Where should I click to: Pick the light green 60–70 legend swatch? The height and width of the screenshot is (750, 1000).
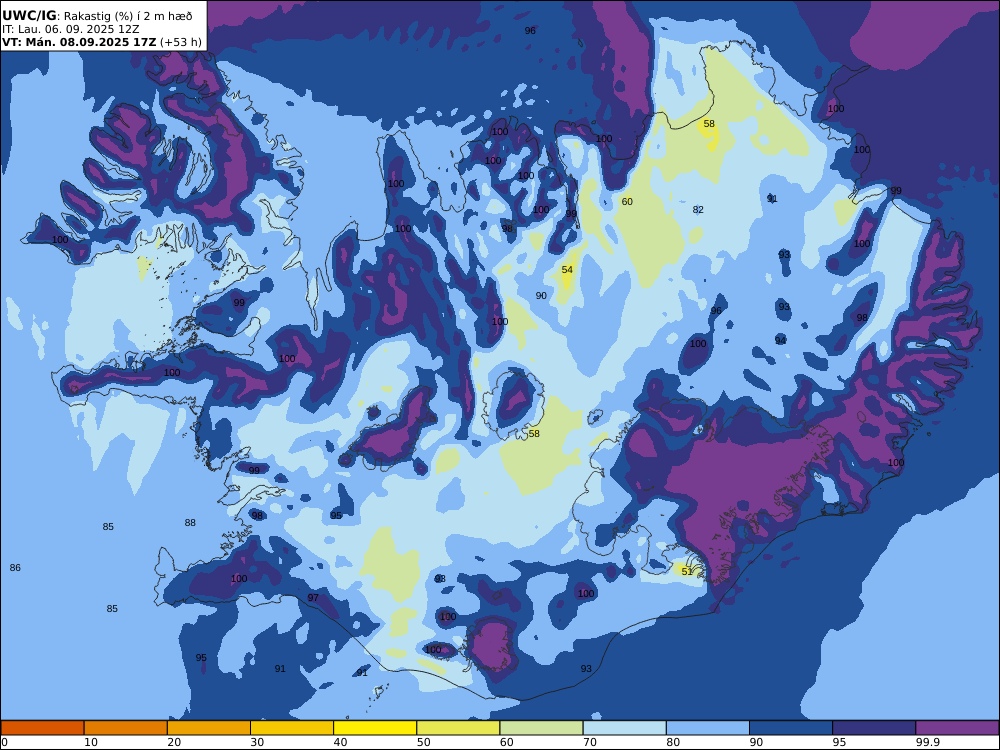tap(541, 728)
